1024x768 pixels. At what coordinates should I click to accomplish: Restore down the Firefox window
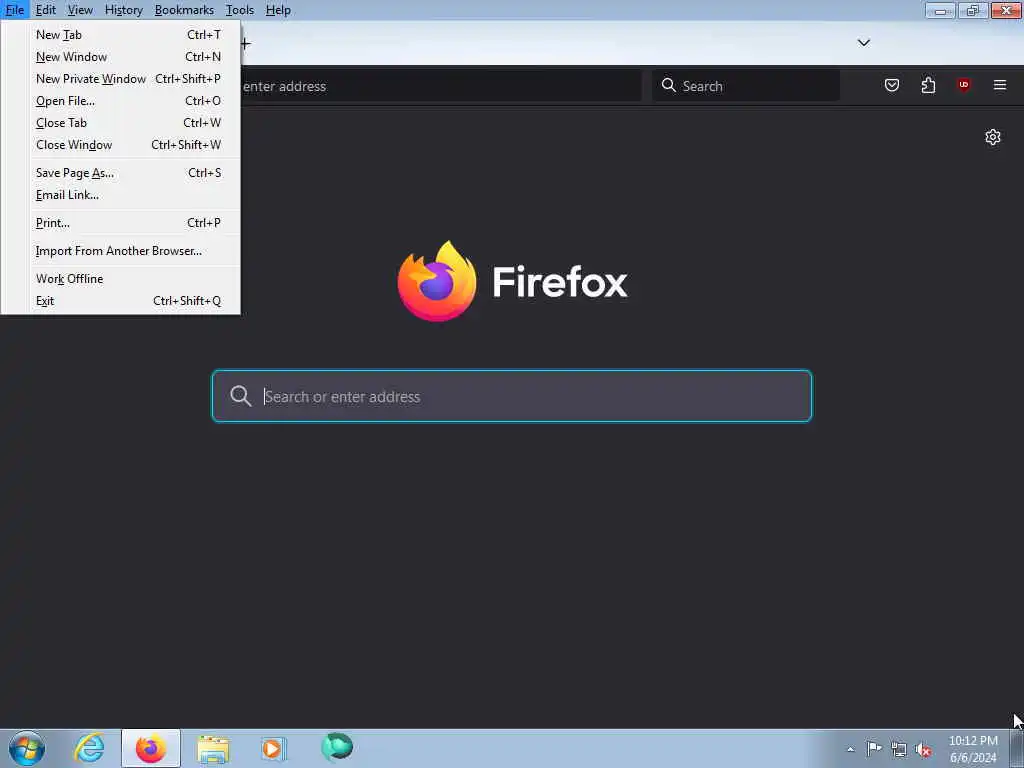[973, 10]
